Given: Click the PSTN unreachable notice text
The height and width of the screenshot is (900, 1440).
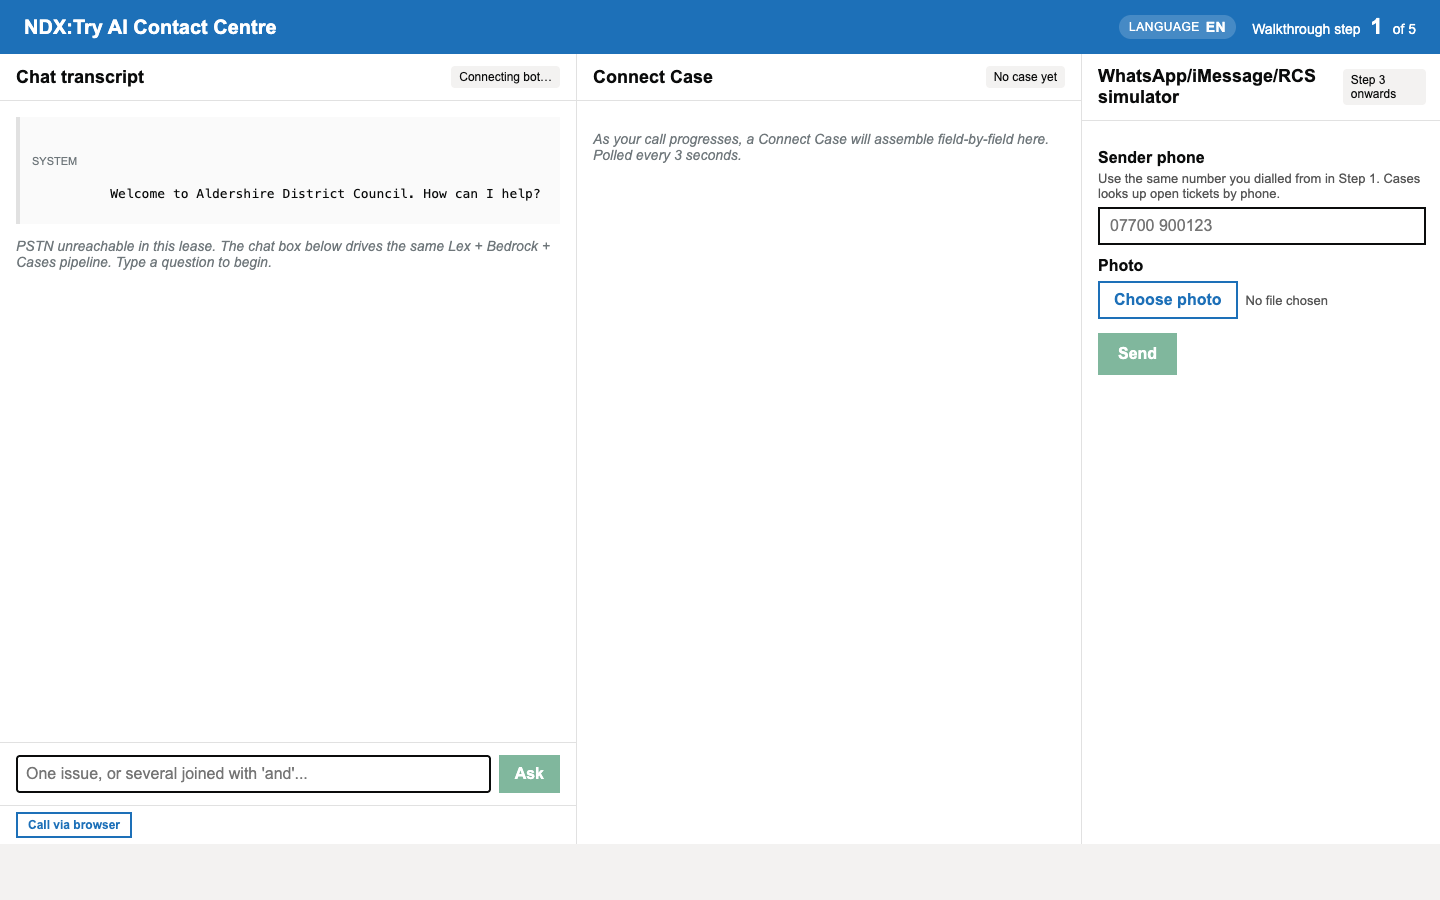Looking at the screenshot, I should (283, 254).
